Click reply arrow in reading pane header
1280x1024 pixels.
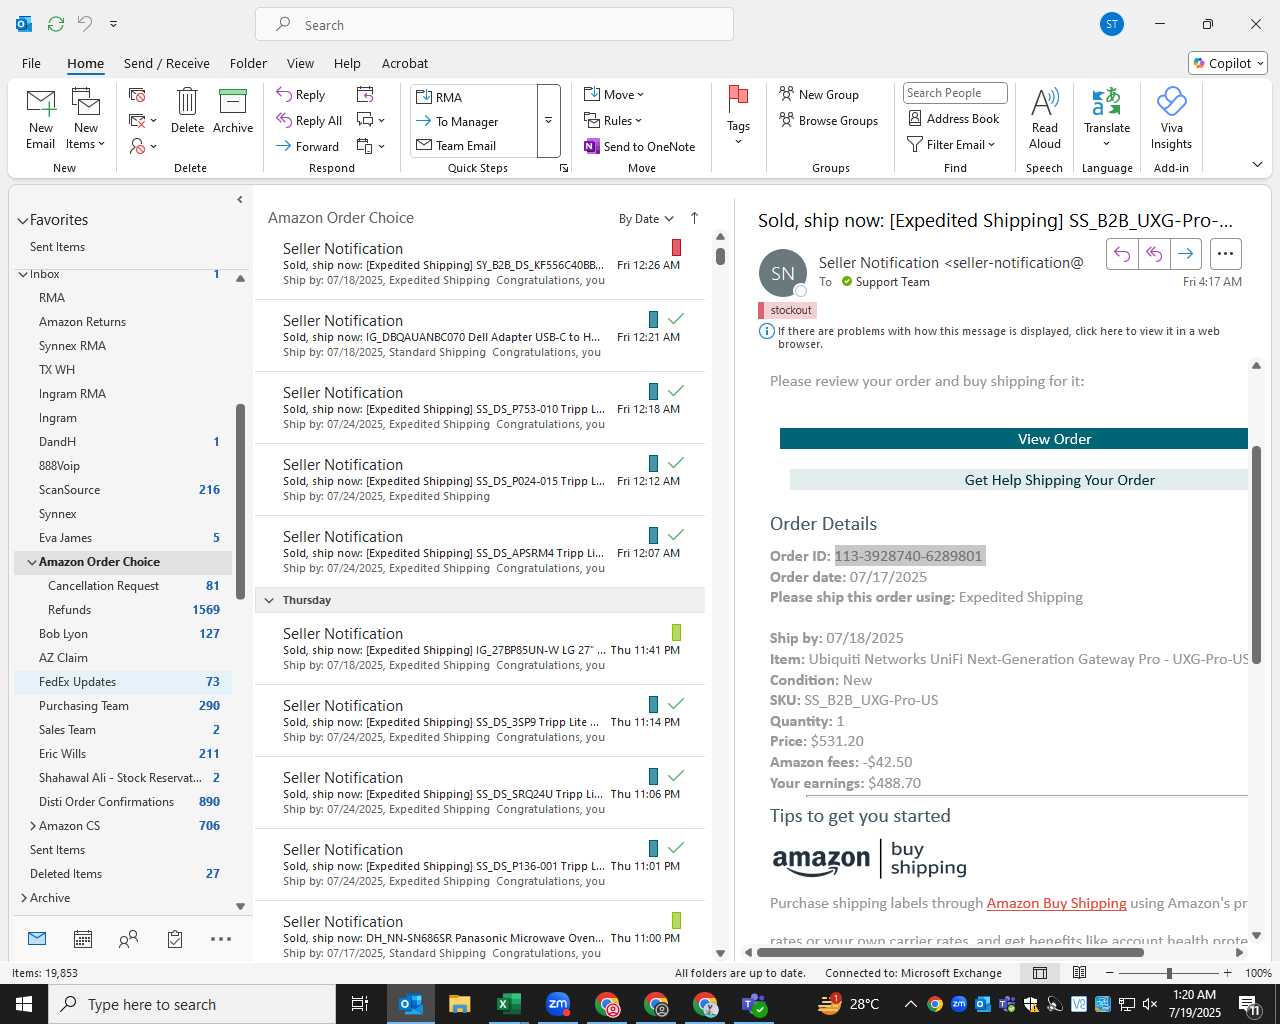click(1122, 254)
